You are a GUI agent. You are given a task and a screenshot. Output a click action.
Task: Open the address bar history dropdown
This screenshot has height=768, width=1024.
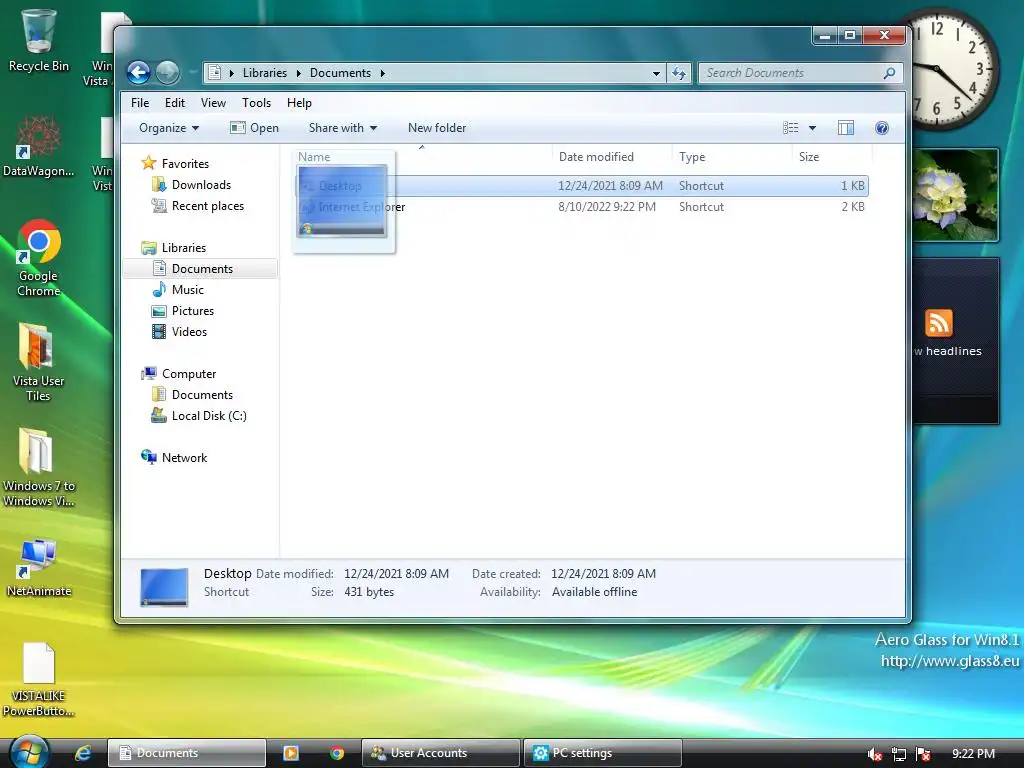click(656, 74)
